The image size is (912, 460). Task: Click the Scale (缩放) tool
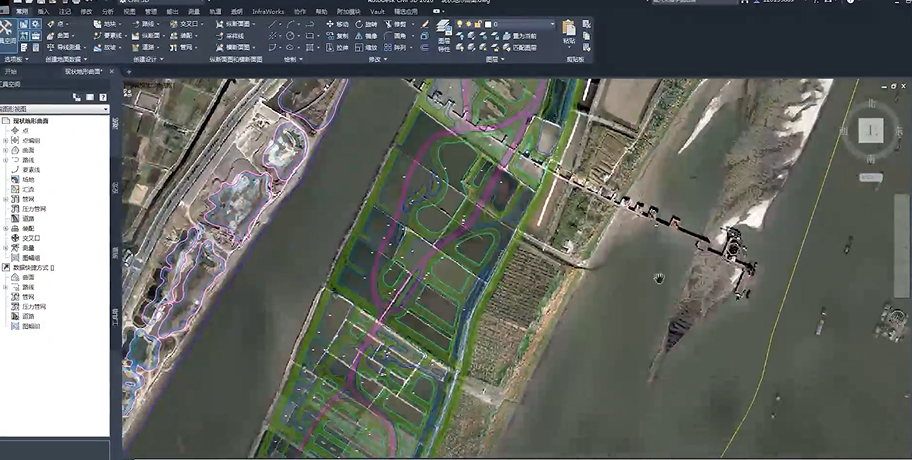tap(367, 47)
